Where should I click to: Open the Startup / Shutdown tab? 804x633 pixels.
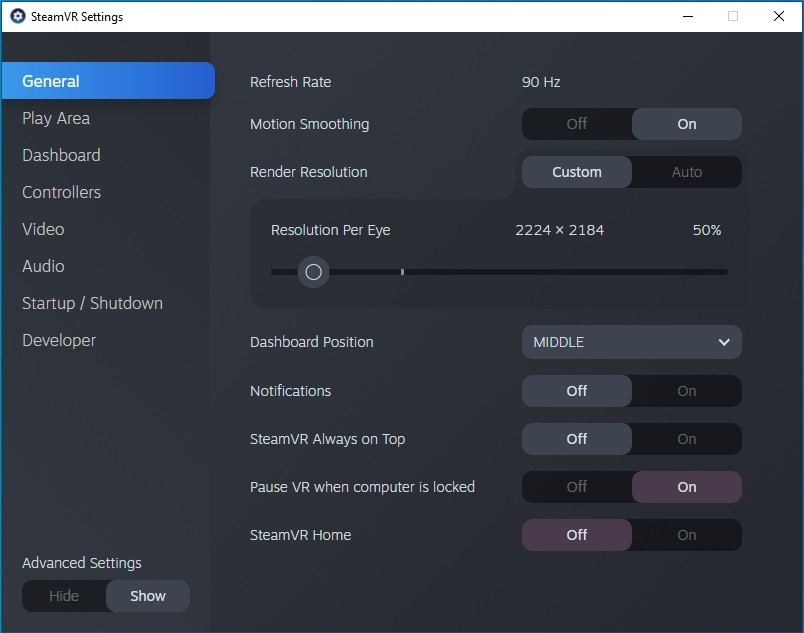click(92, 303)
